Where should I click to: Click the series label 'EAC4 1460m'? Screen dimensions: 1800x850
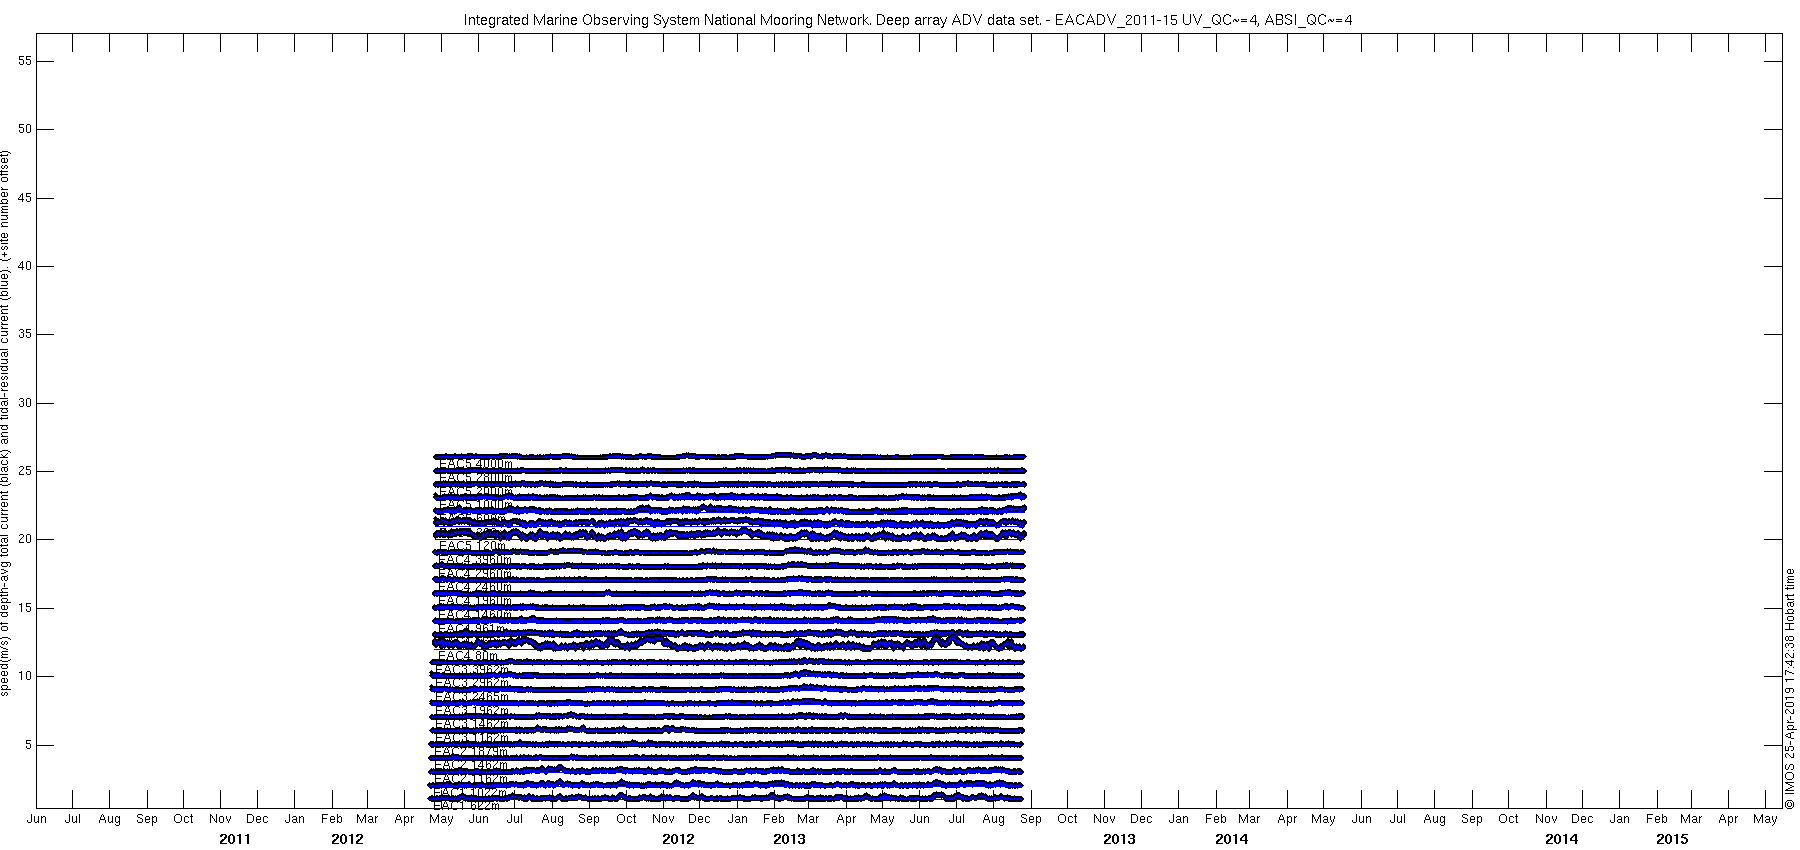(x=475, y=615)
